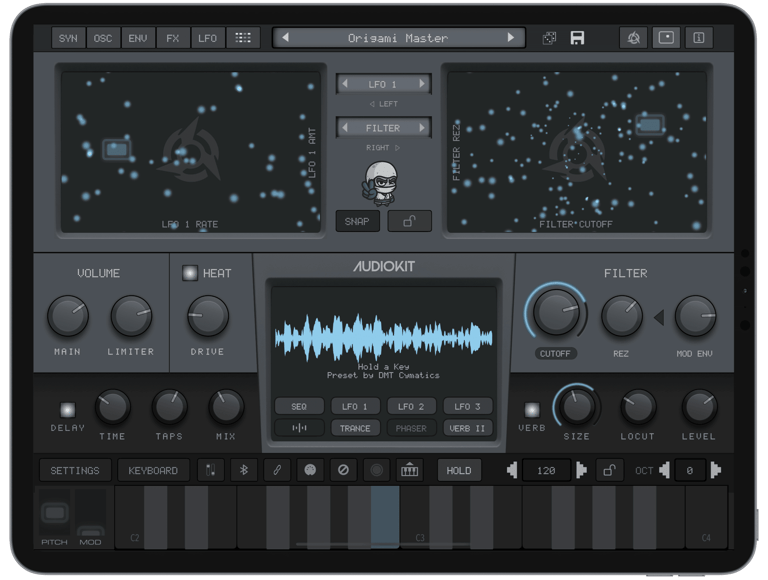Click the delay MIX knob

pos(226,407)
